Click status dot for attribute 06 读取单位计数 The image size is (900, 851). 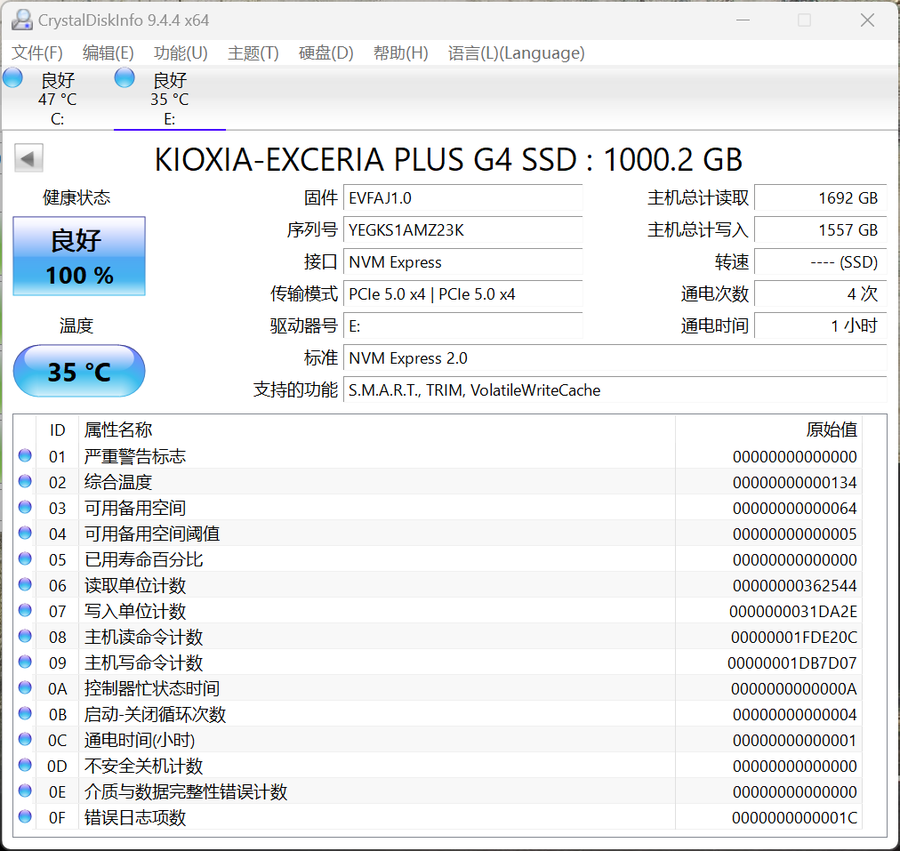point(25,585)
